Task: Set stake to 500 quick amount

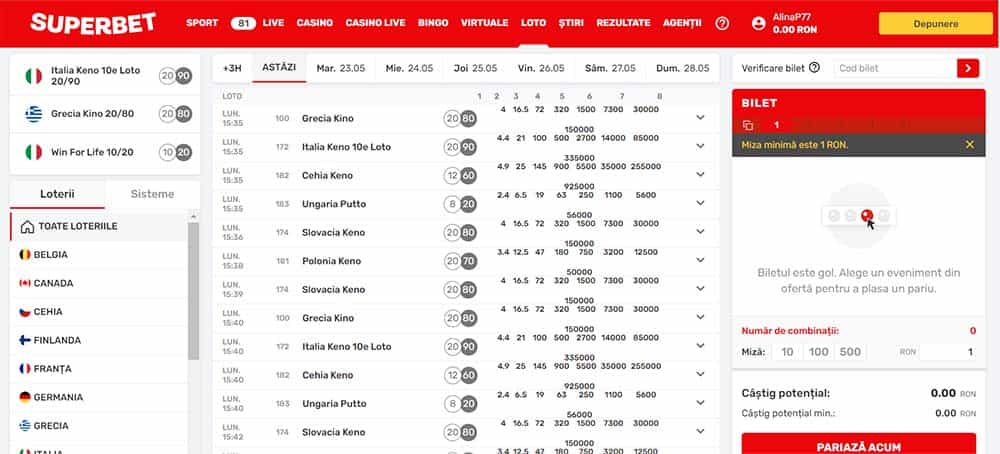Action: 850,352
